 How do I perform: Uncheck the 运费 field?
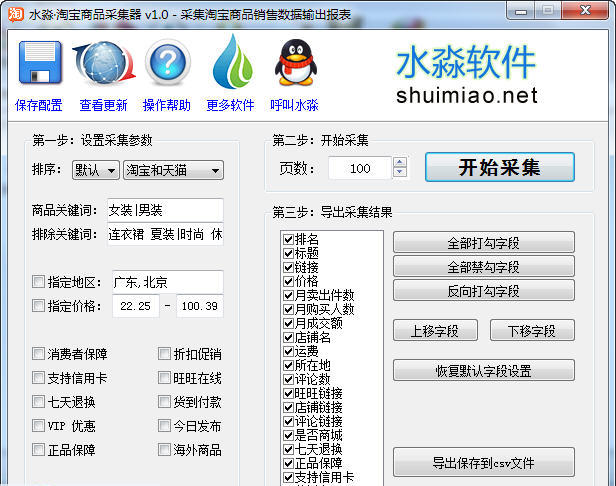288,351
